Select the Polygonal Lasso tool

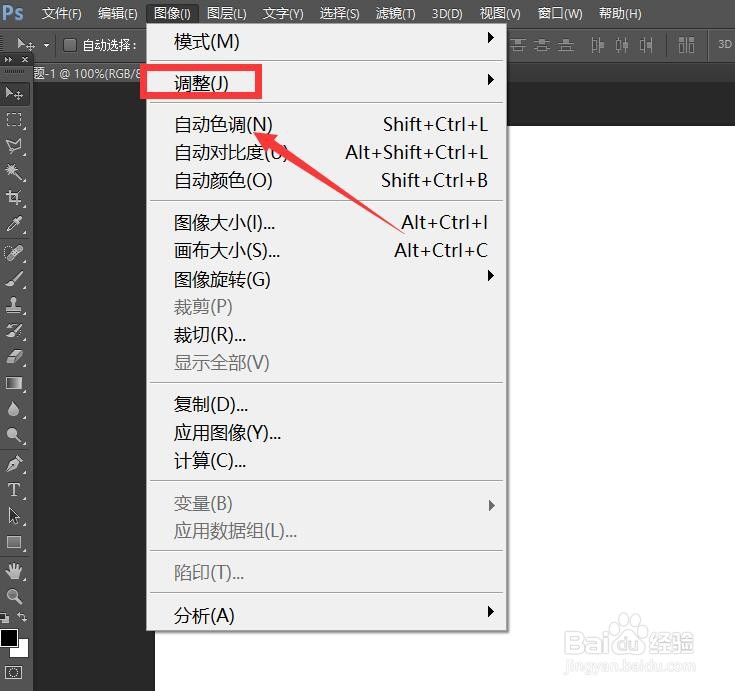click(x=14, y=146)
